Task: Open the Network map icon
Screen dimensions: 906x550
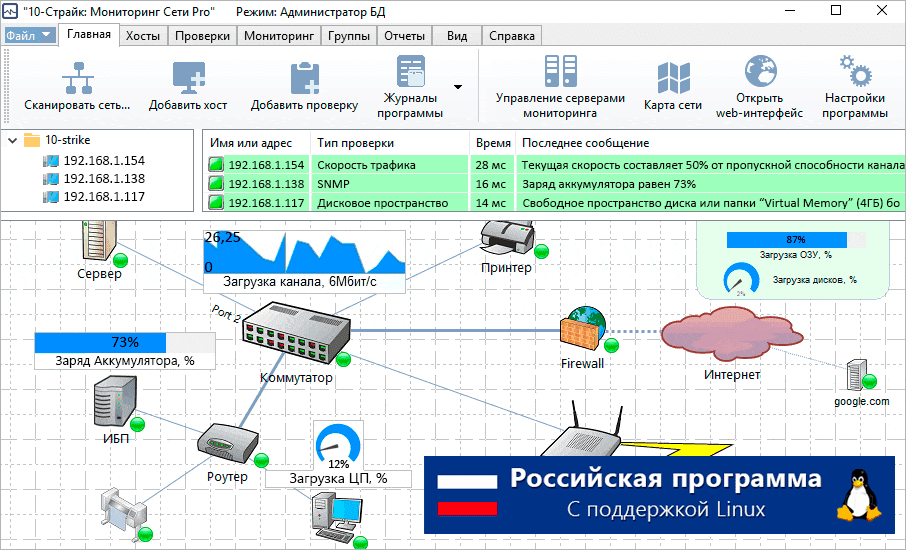Action: point(672,77)
